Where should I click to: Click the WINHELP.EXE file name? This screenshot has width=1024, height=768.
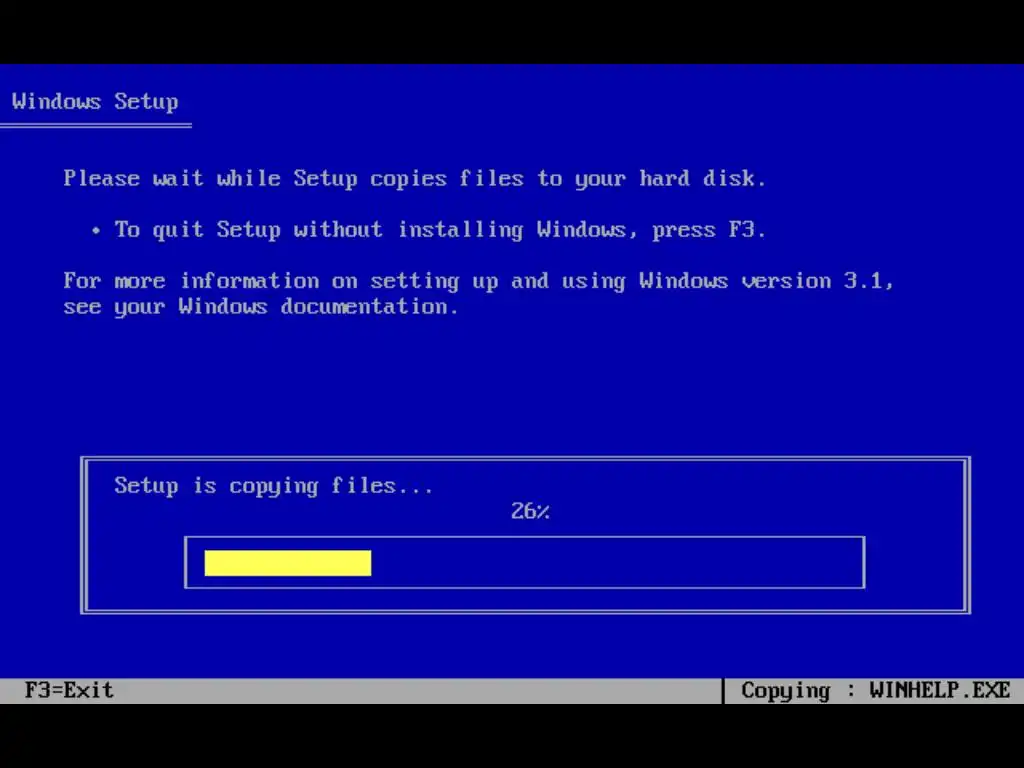coord(940,690)
